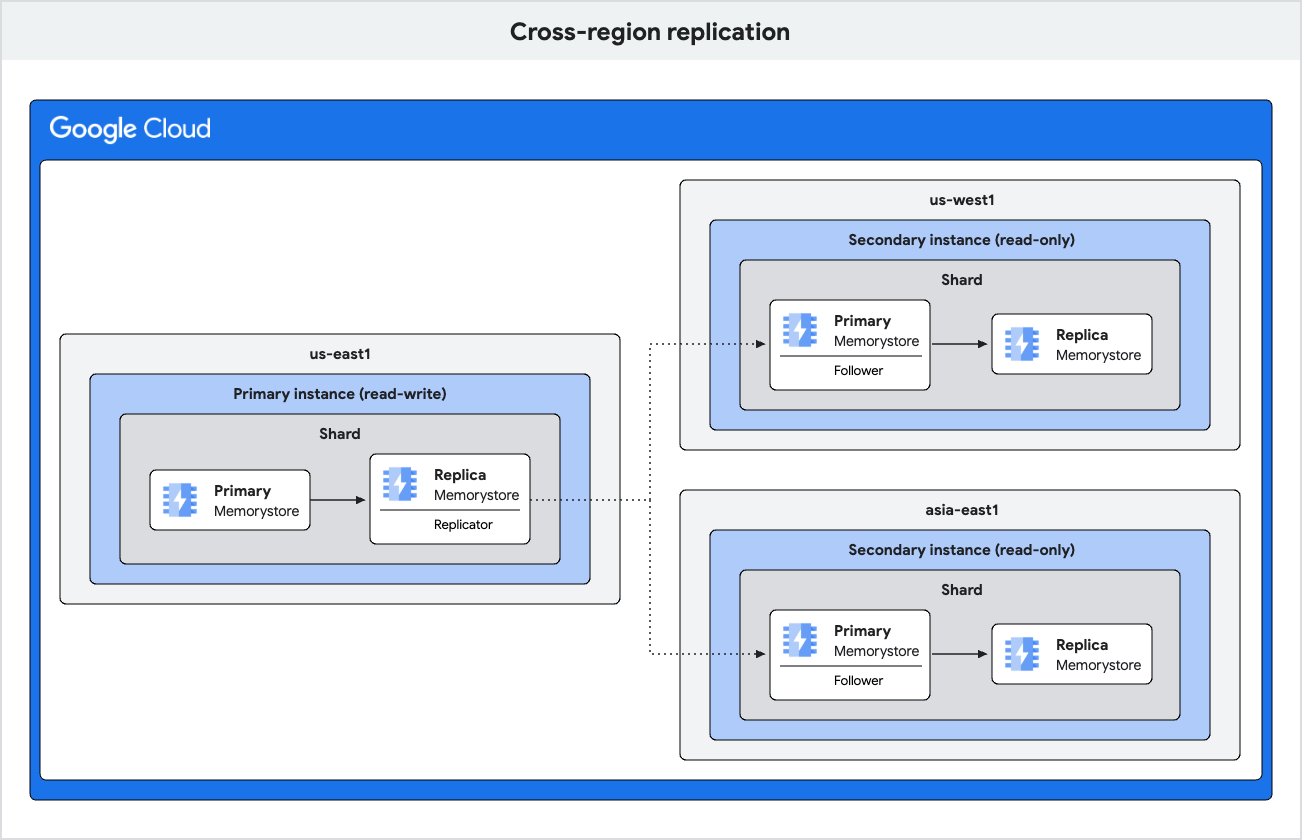Click the Primary-to-Replica arrow in asia-east1 shard
This screenshot has height=840, width=1302.
(960, 654)
